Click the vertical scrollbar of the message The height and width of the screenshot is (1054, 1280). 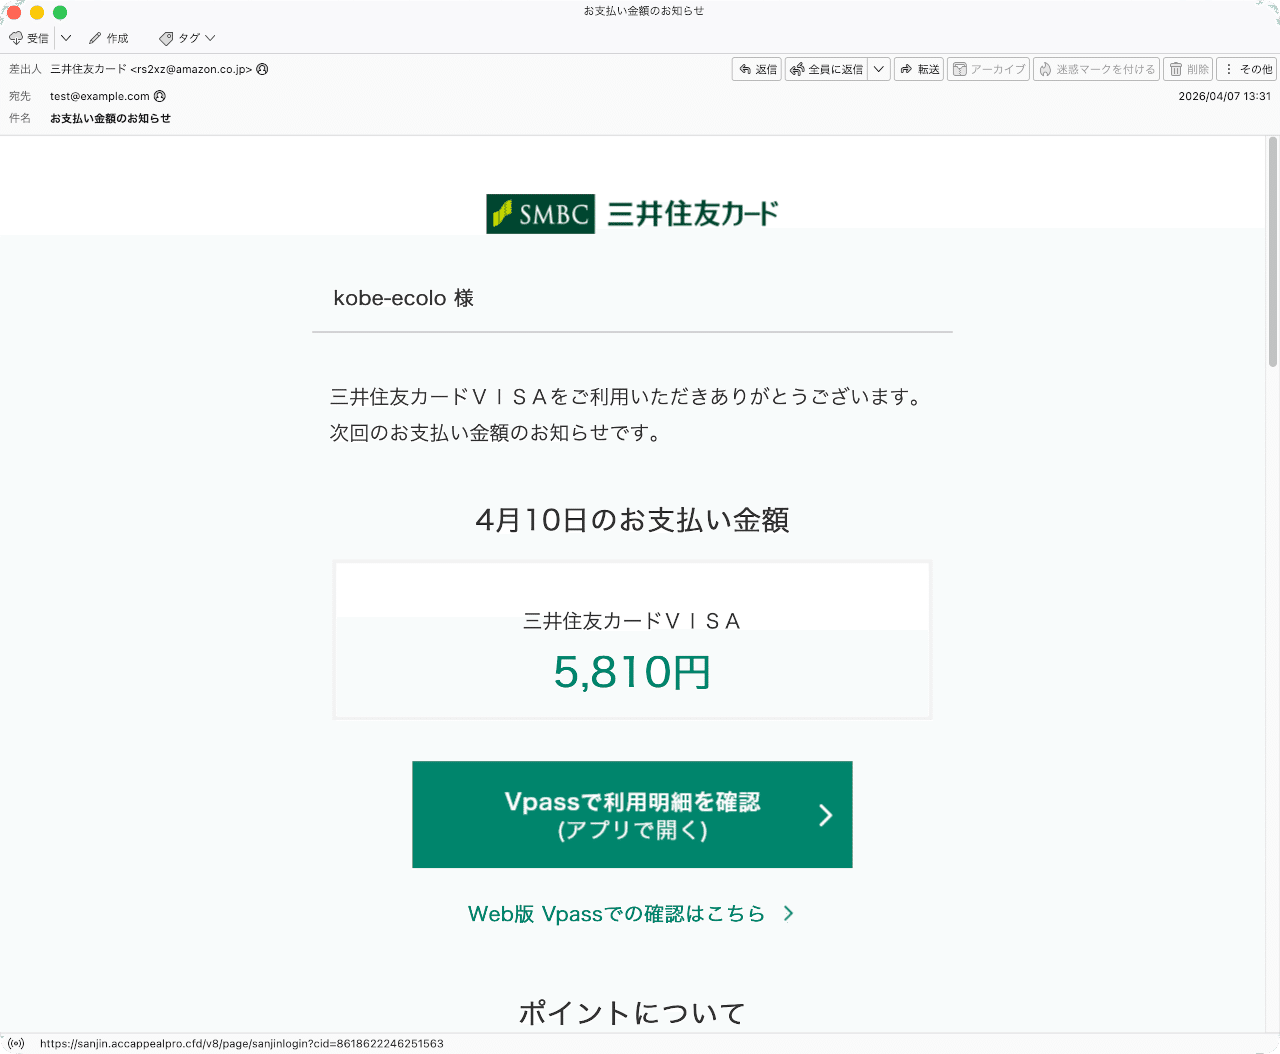point(1273,252)
